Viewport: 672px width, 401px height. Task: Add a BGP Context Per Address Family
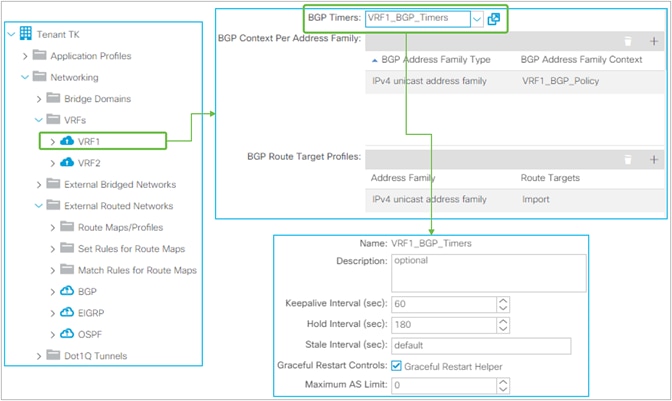pyautogui.click(x=654, y=41)
